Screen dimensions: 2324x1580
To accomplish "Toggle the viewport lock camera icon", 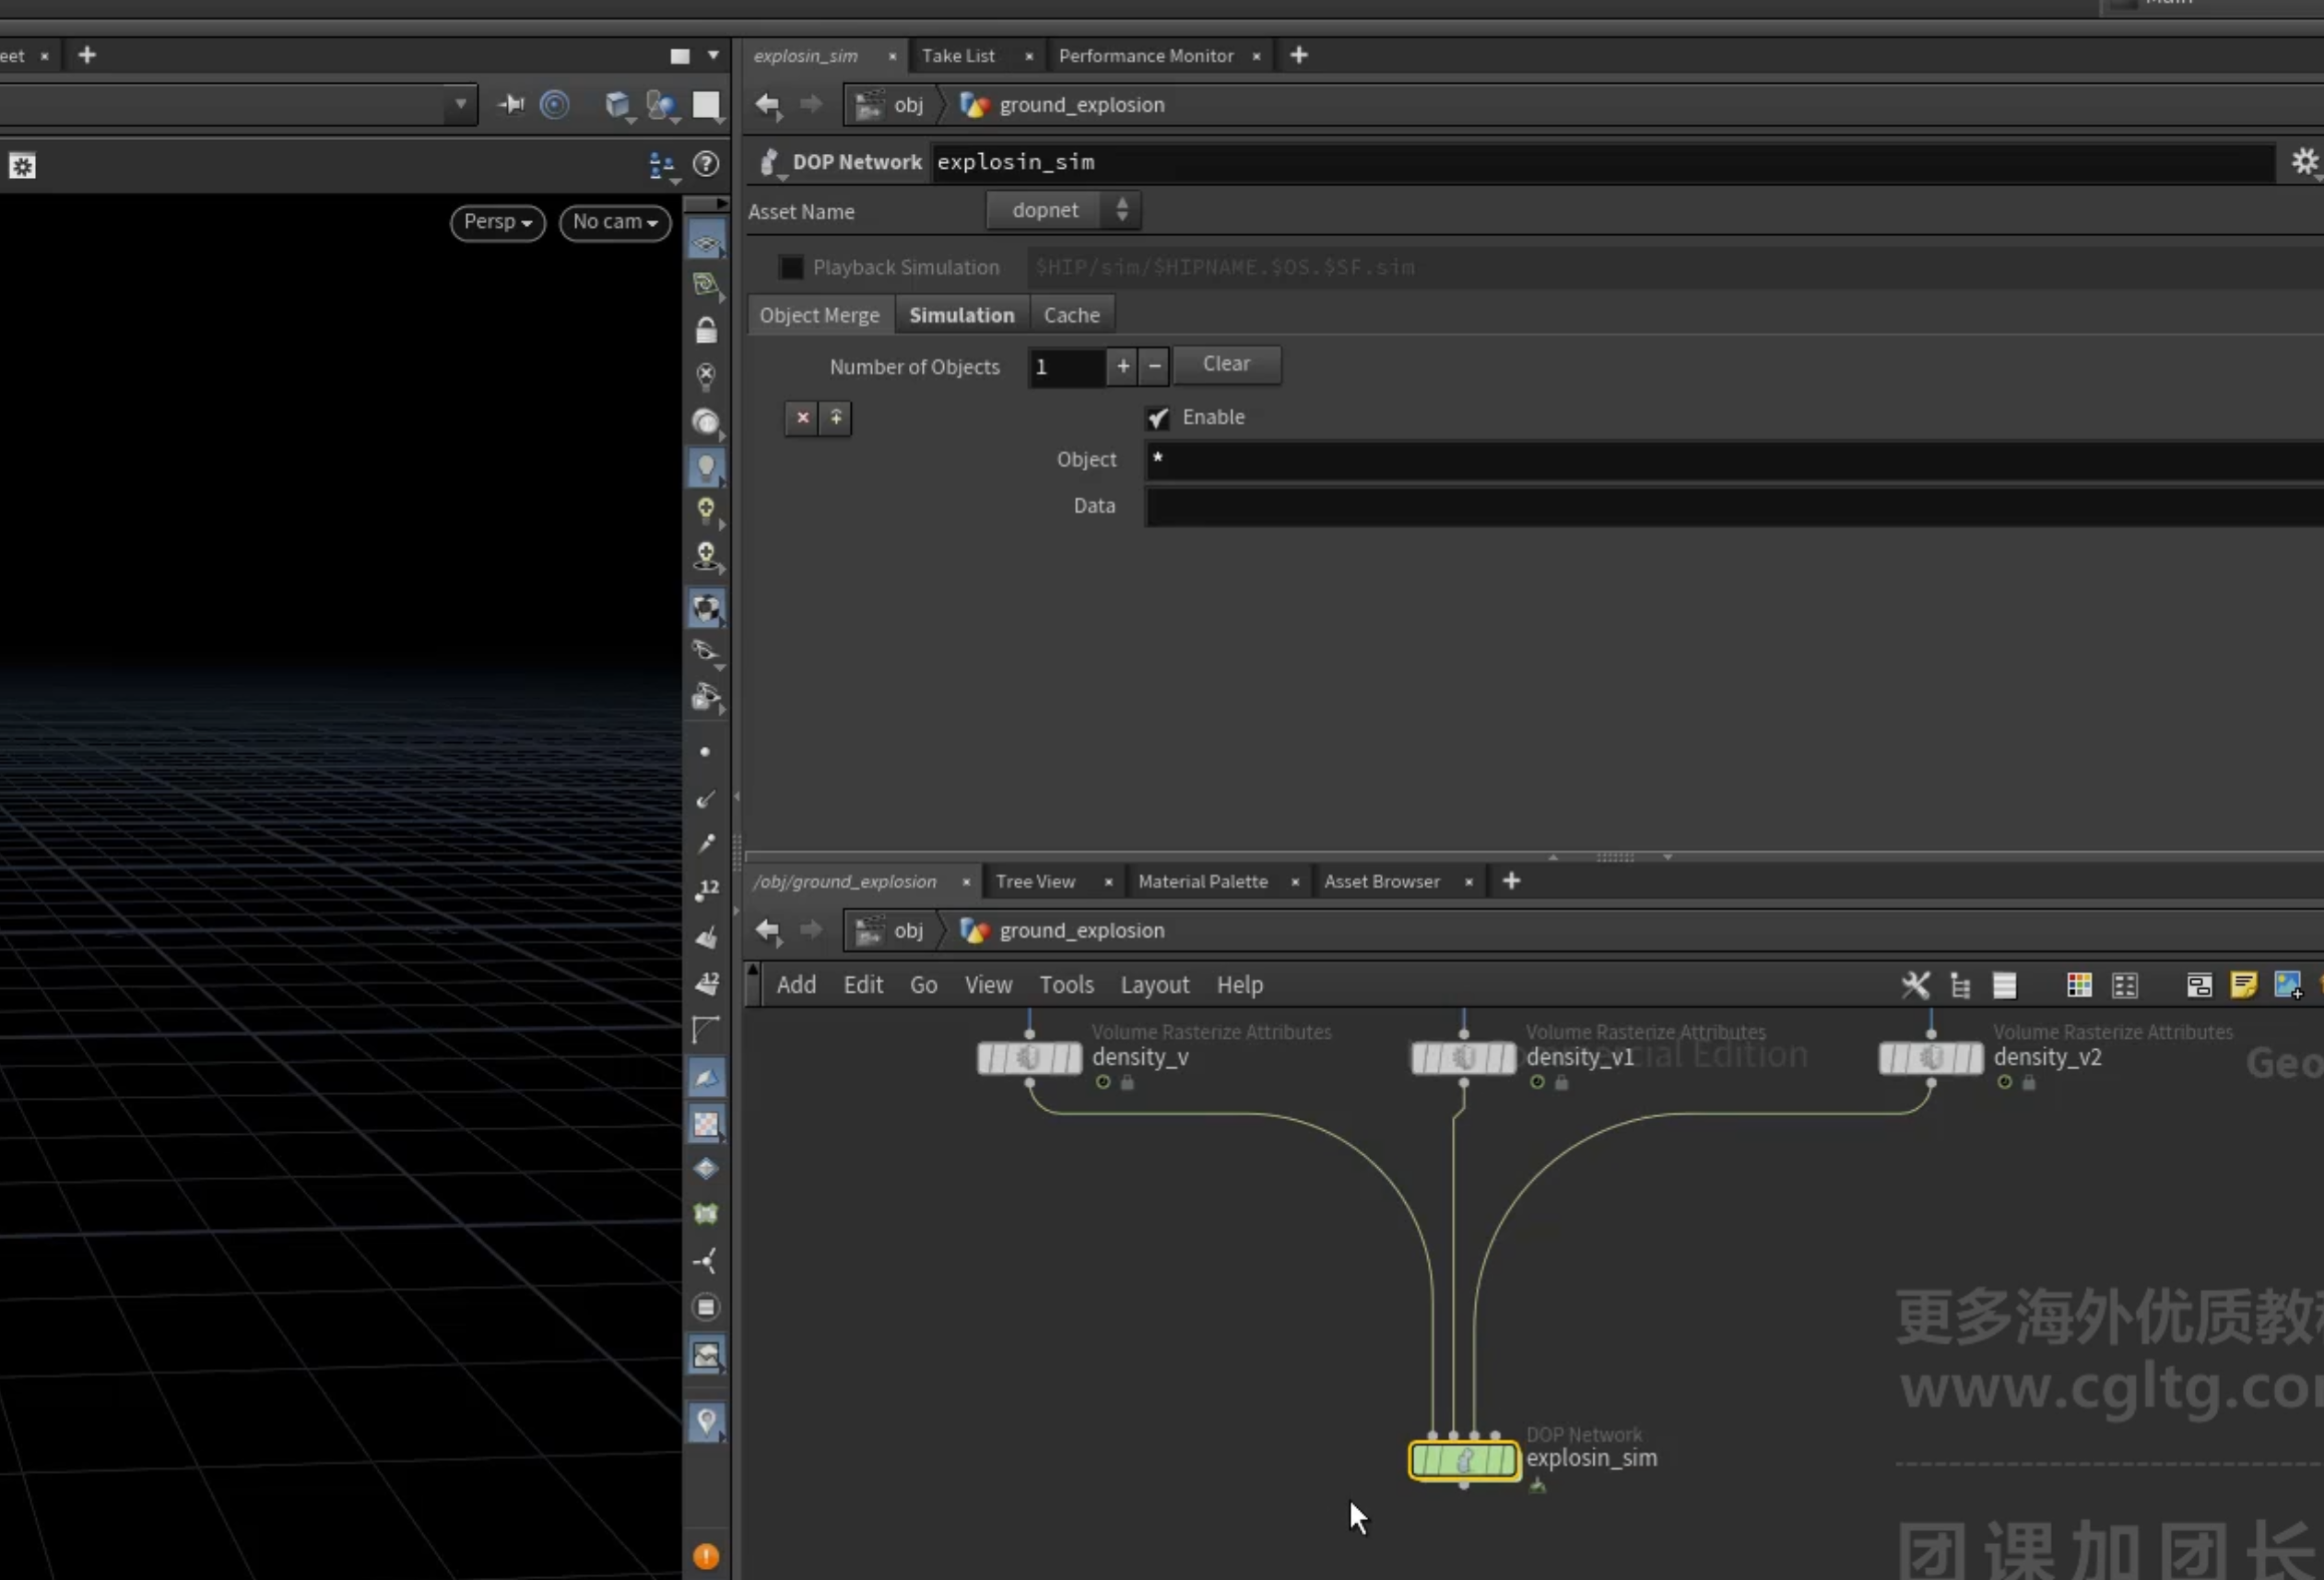I will (706, 330).
